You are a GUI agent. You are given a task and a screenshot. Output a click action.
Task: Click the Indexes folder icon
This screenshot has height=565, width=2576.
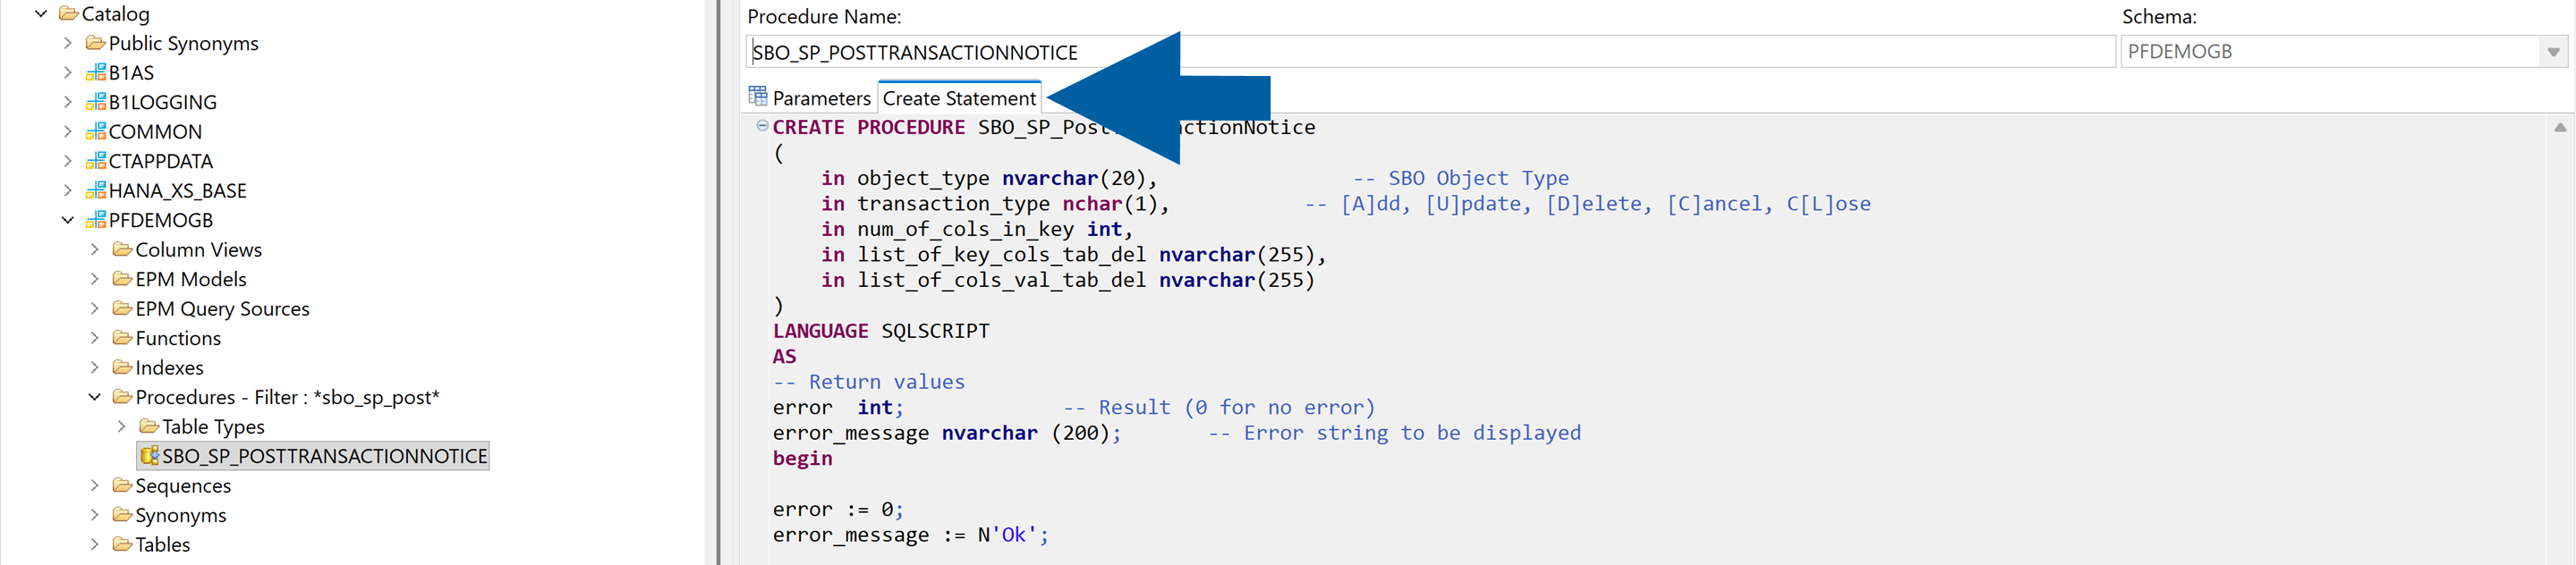pyautogui.click(x=123, y=368)
